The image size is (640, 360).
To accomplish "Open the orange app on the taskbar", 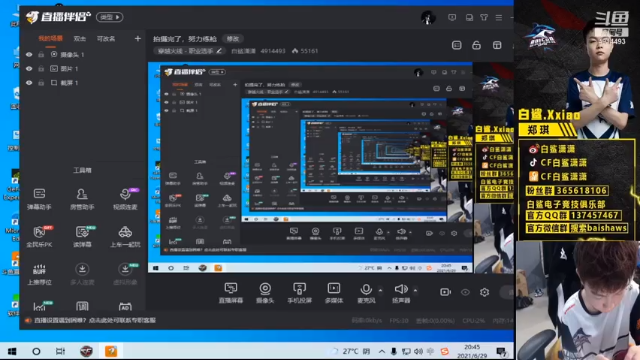I will (x=111, y=351).
